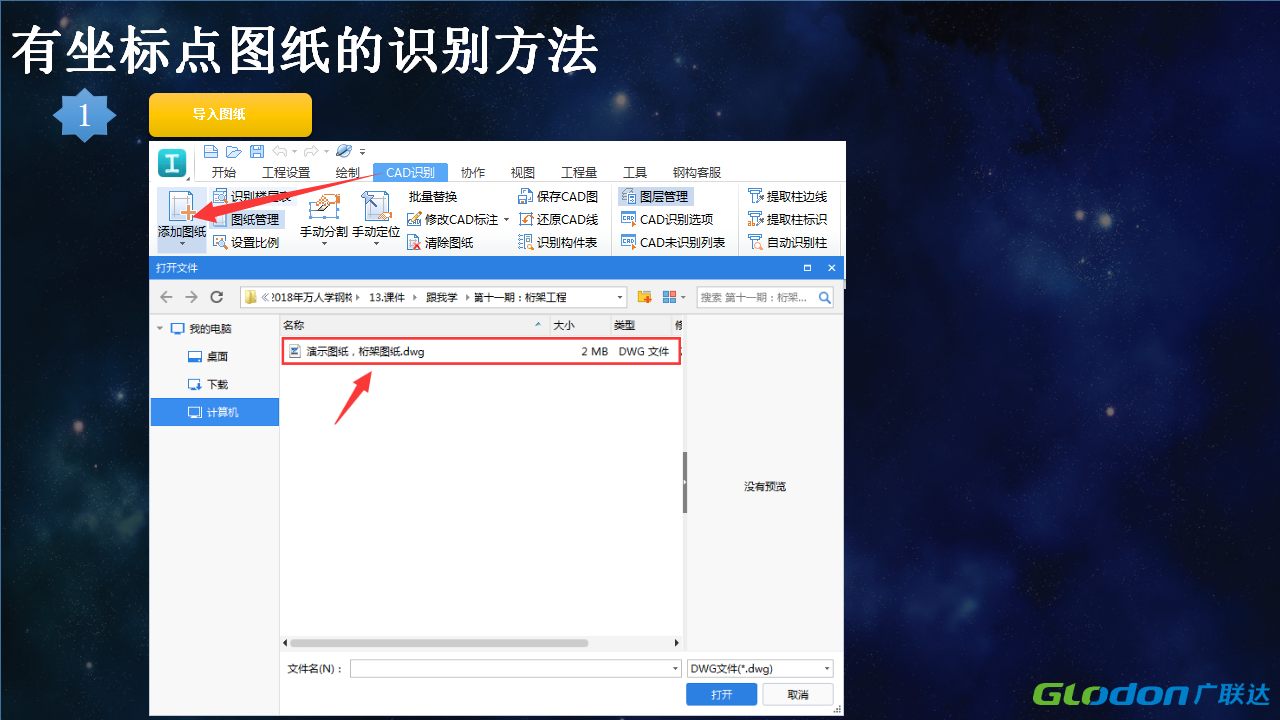Open the view mode dropdown in file dialog
The height and width of the screenshot is (720, 1280).
(x=683, y=297)
